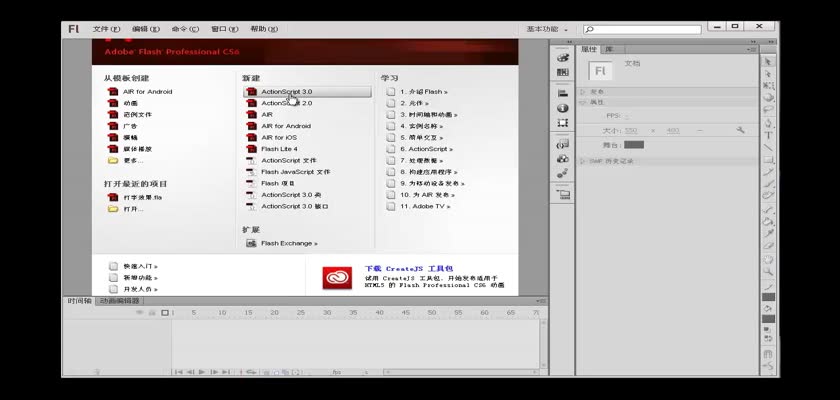Open the properties panel options menu
This screenshot has width=840, height=400.
pos(752,49)
